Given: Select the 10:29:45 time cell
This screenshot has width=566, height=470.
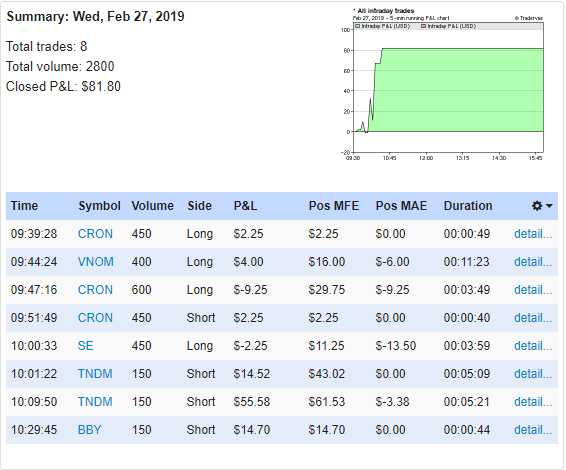Looking at the screenshot, I should [x=34, y=430].
